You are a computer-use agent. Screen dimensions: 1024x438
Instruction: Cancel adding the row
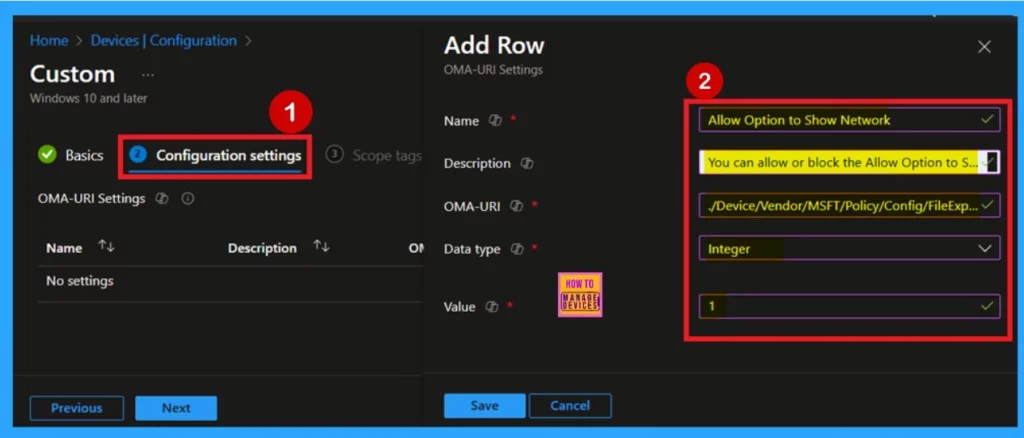pos(570,405)
